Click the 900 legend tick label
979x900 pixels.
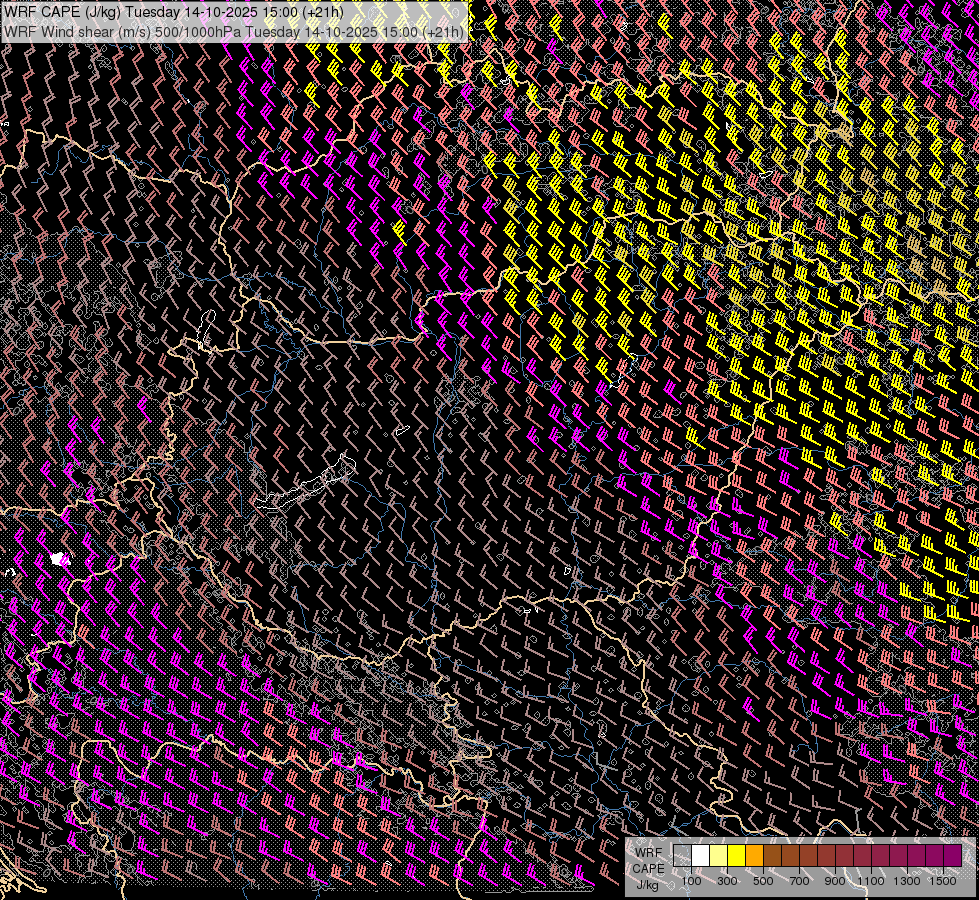(835, 881)
